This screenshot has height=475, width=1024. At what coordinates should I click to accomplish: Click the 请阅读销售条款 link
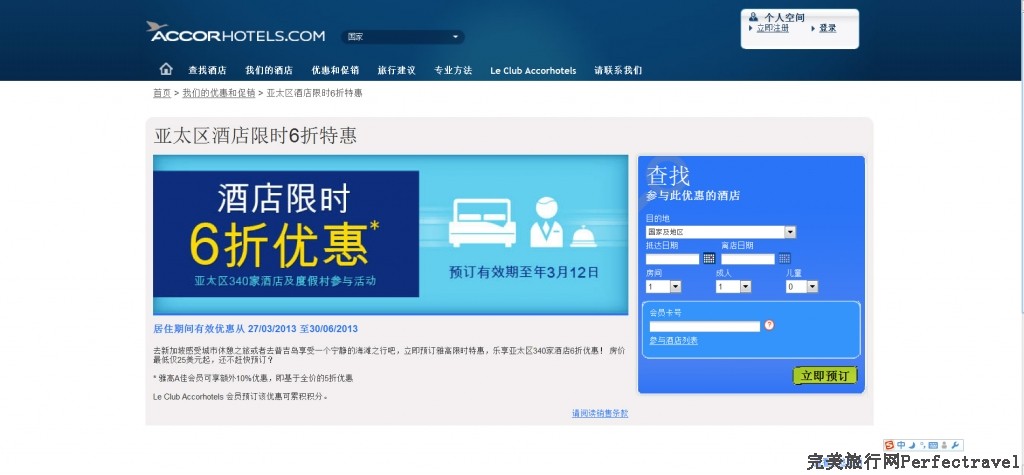tap(600, 414)
